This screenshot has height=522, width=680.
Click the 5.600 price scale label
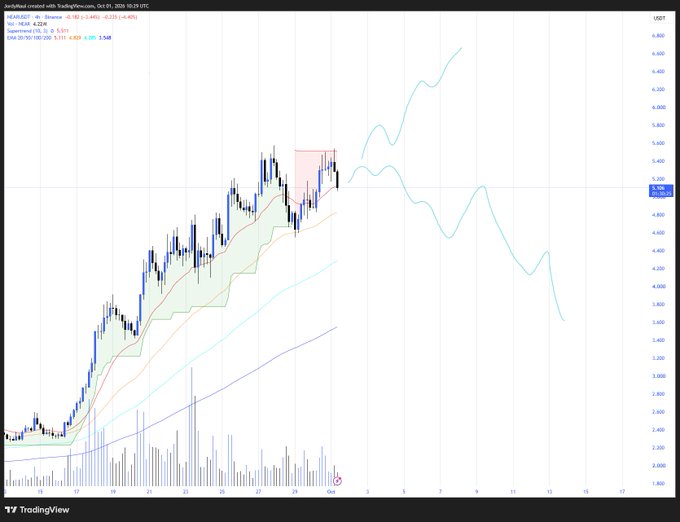point(658,143)
